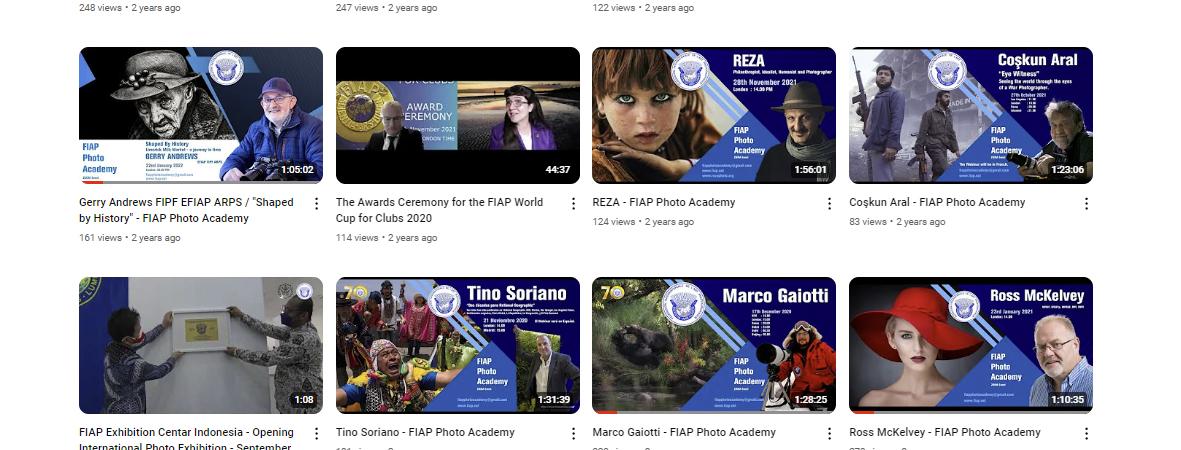Open title The Awards Ceremony for FIAP World Cup
This screenshot has width=1181, height=450.
pos(439,210)
